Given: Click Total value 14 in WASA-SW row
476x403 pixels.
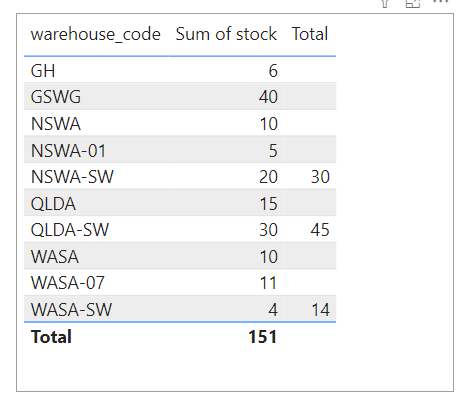Looking at the screenshot, I should coord(320,310).
